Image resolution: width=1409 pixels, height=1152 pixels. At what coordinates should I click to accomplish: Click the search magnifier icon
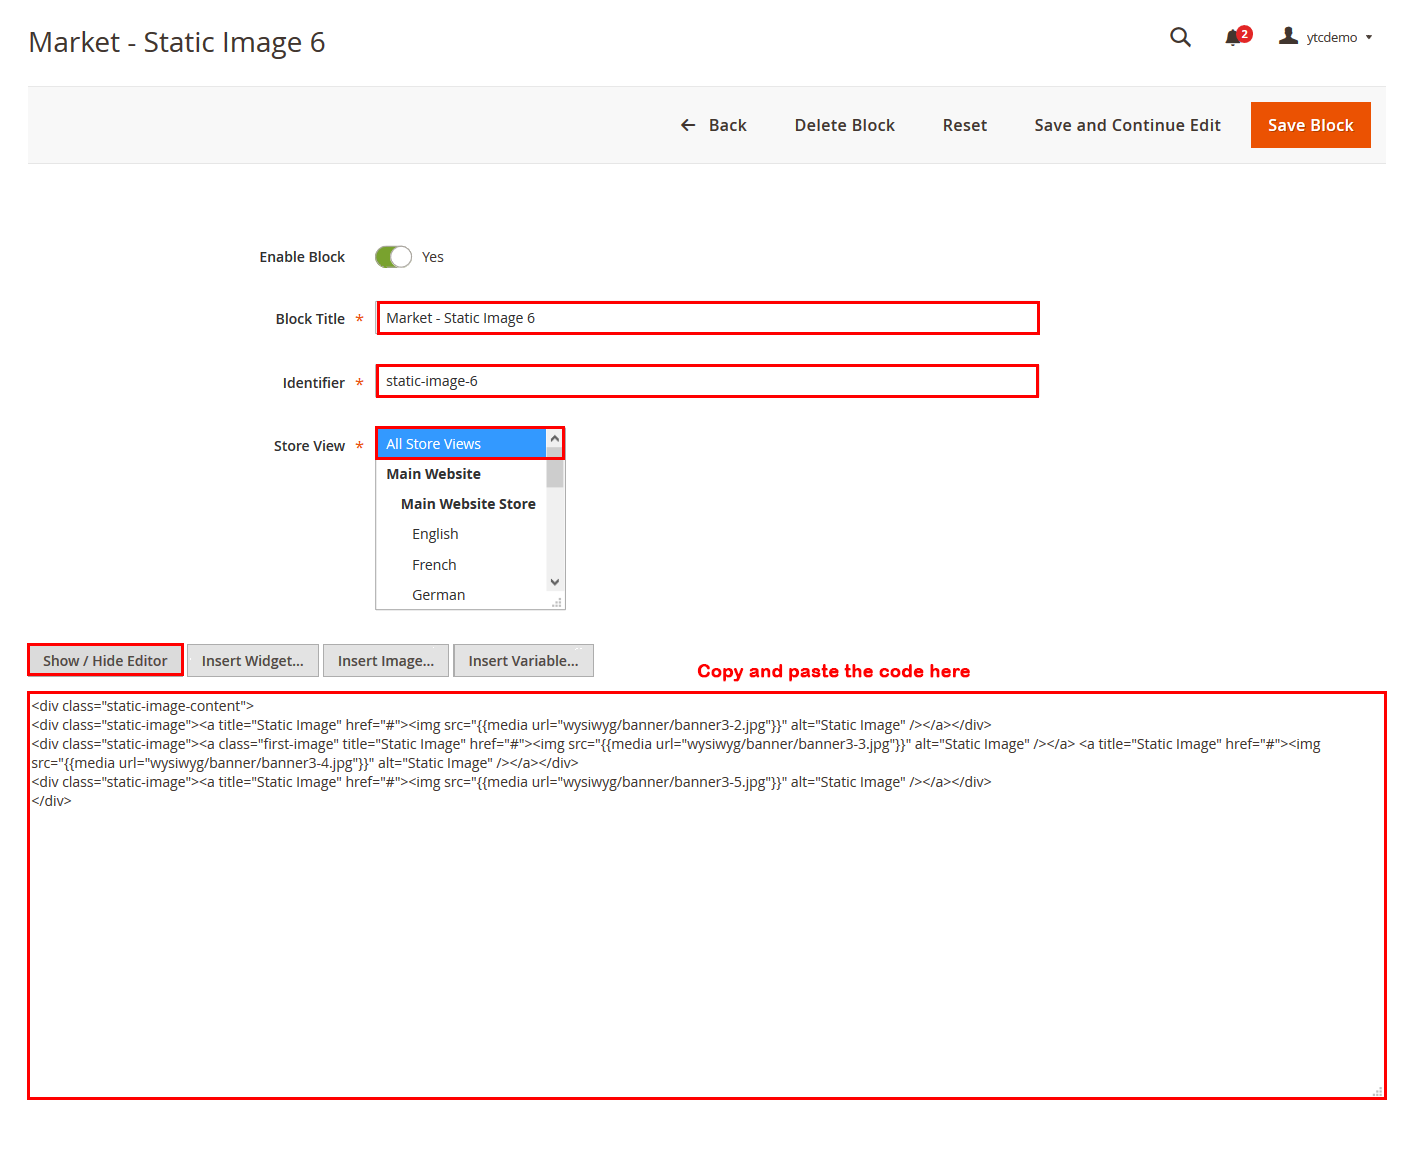[1180, 37]
